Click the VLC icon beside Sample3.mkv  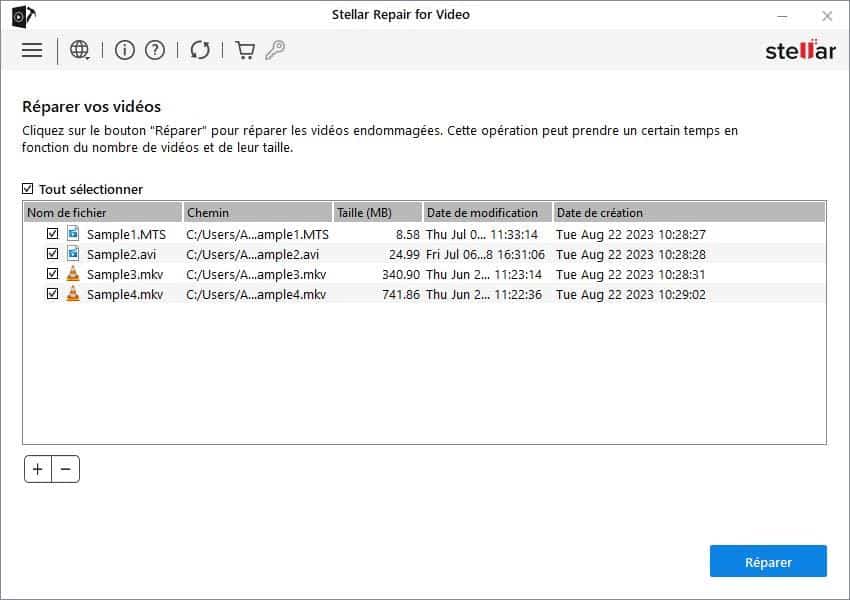73,274
